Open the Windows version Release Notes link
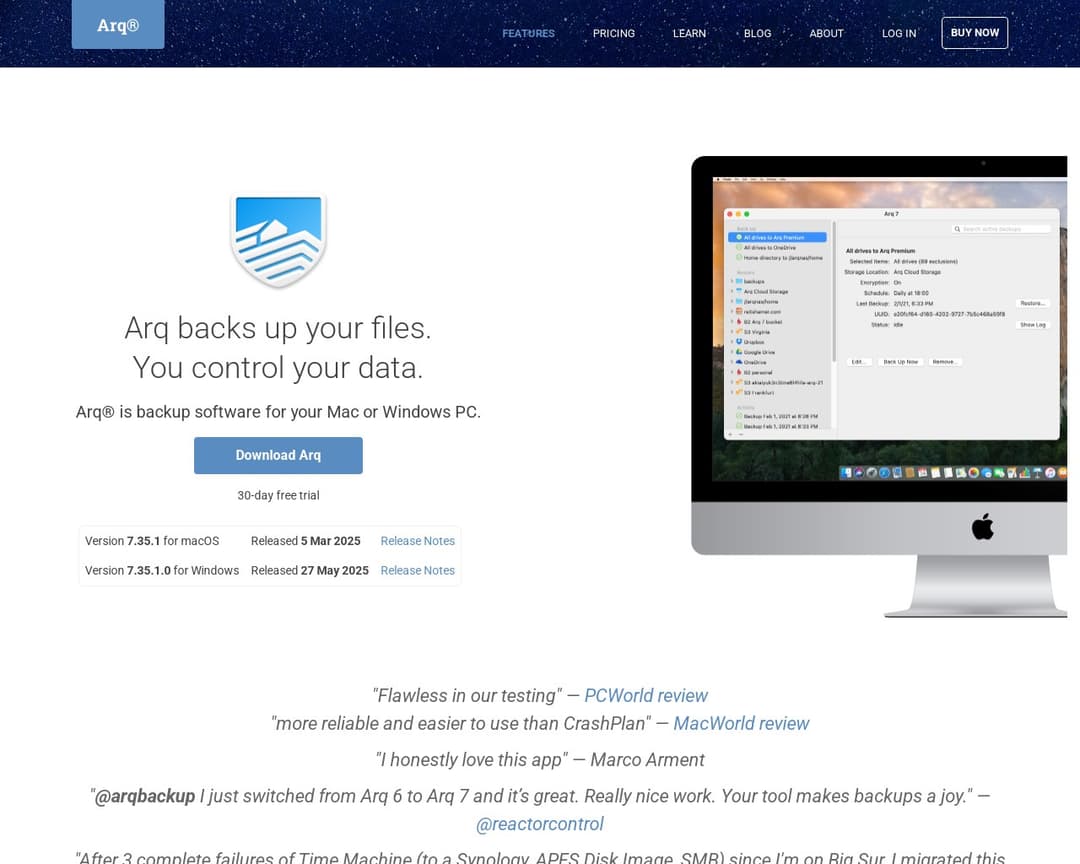Viewport: 1080px width, 864px height. pos(417,570)
